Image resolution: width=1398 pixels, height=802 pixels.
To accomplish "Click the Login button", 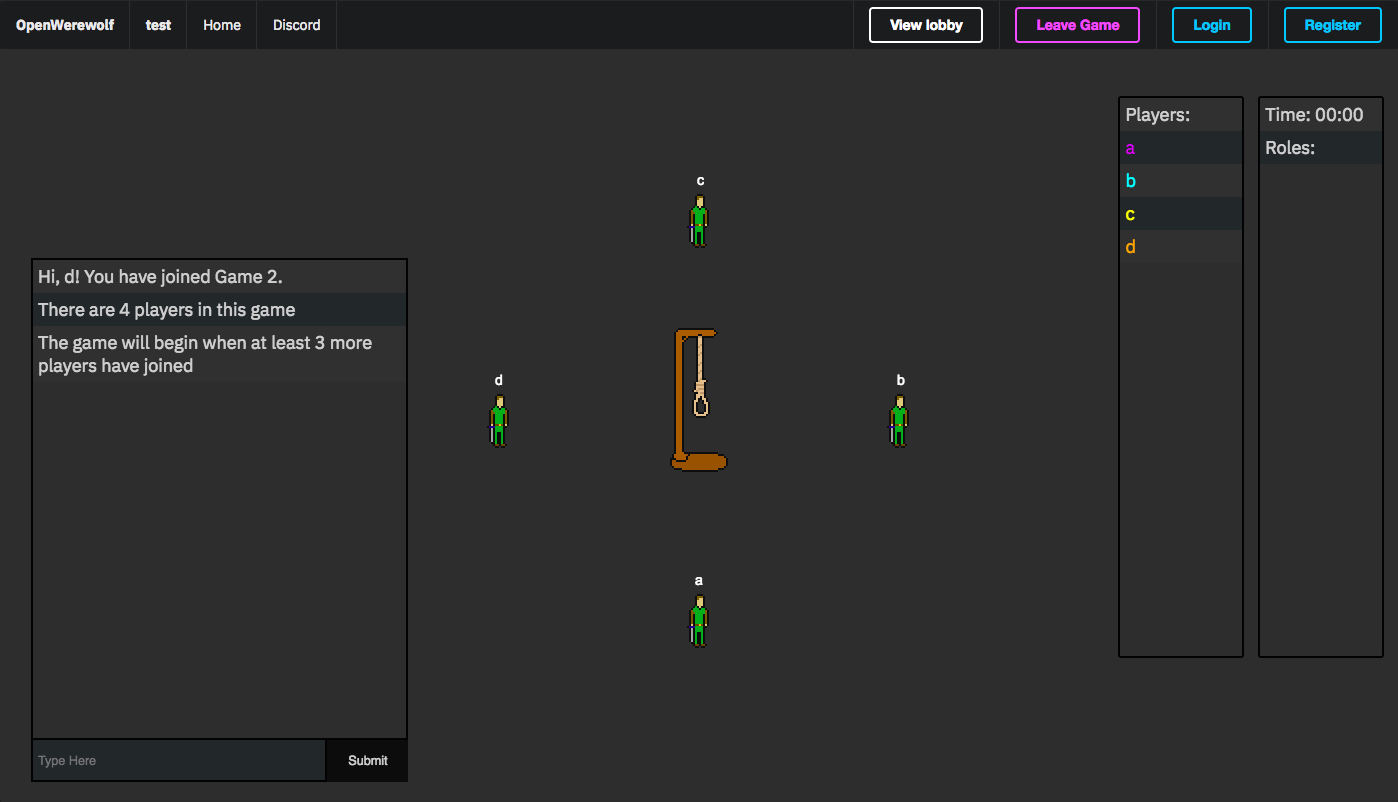I will (x=1211, y=25).
